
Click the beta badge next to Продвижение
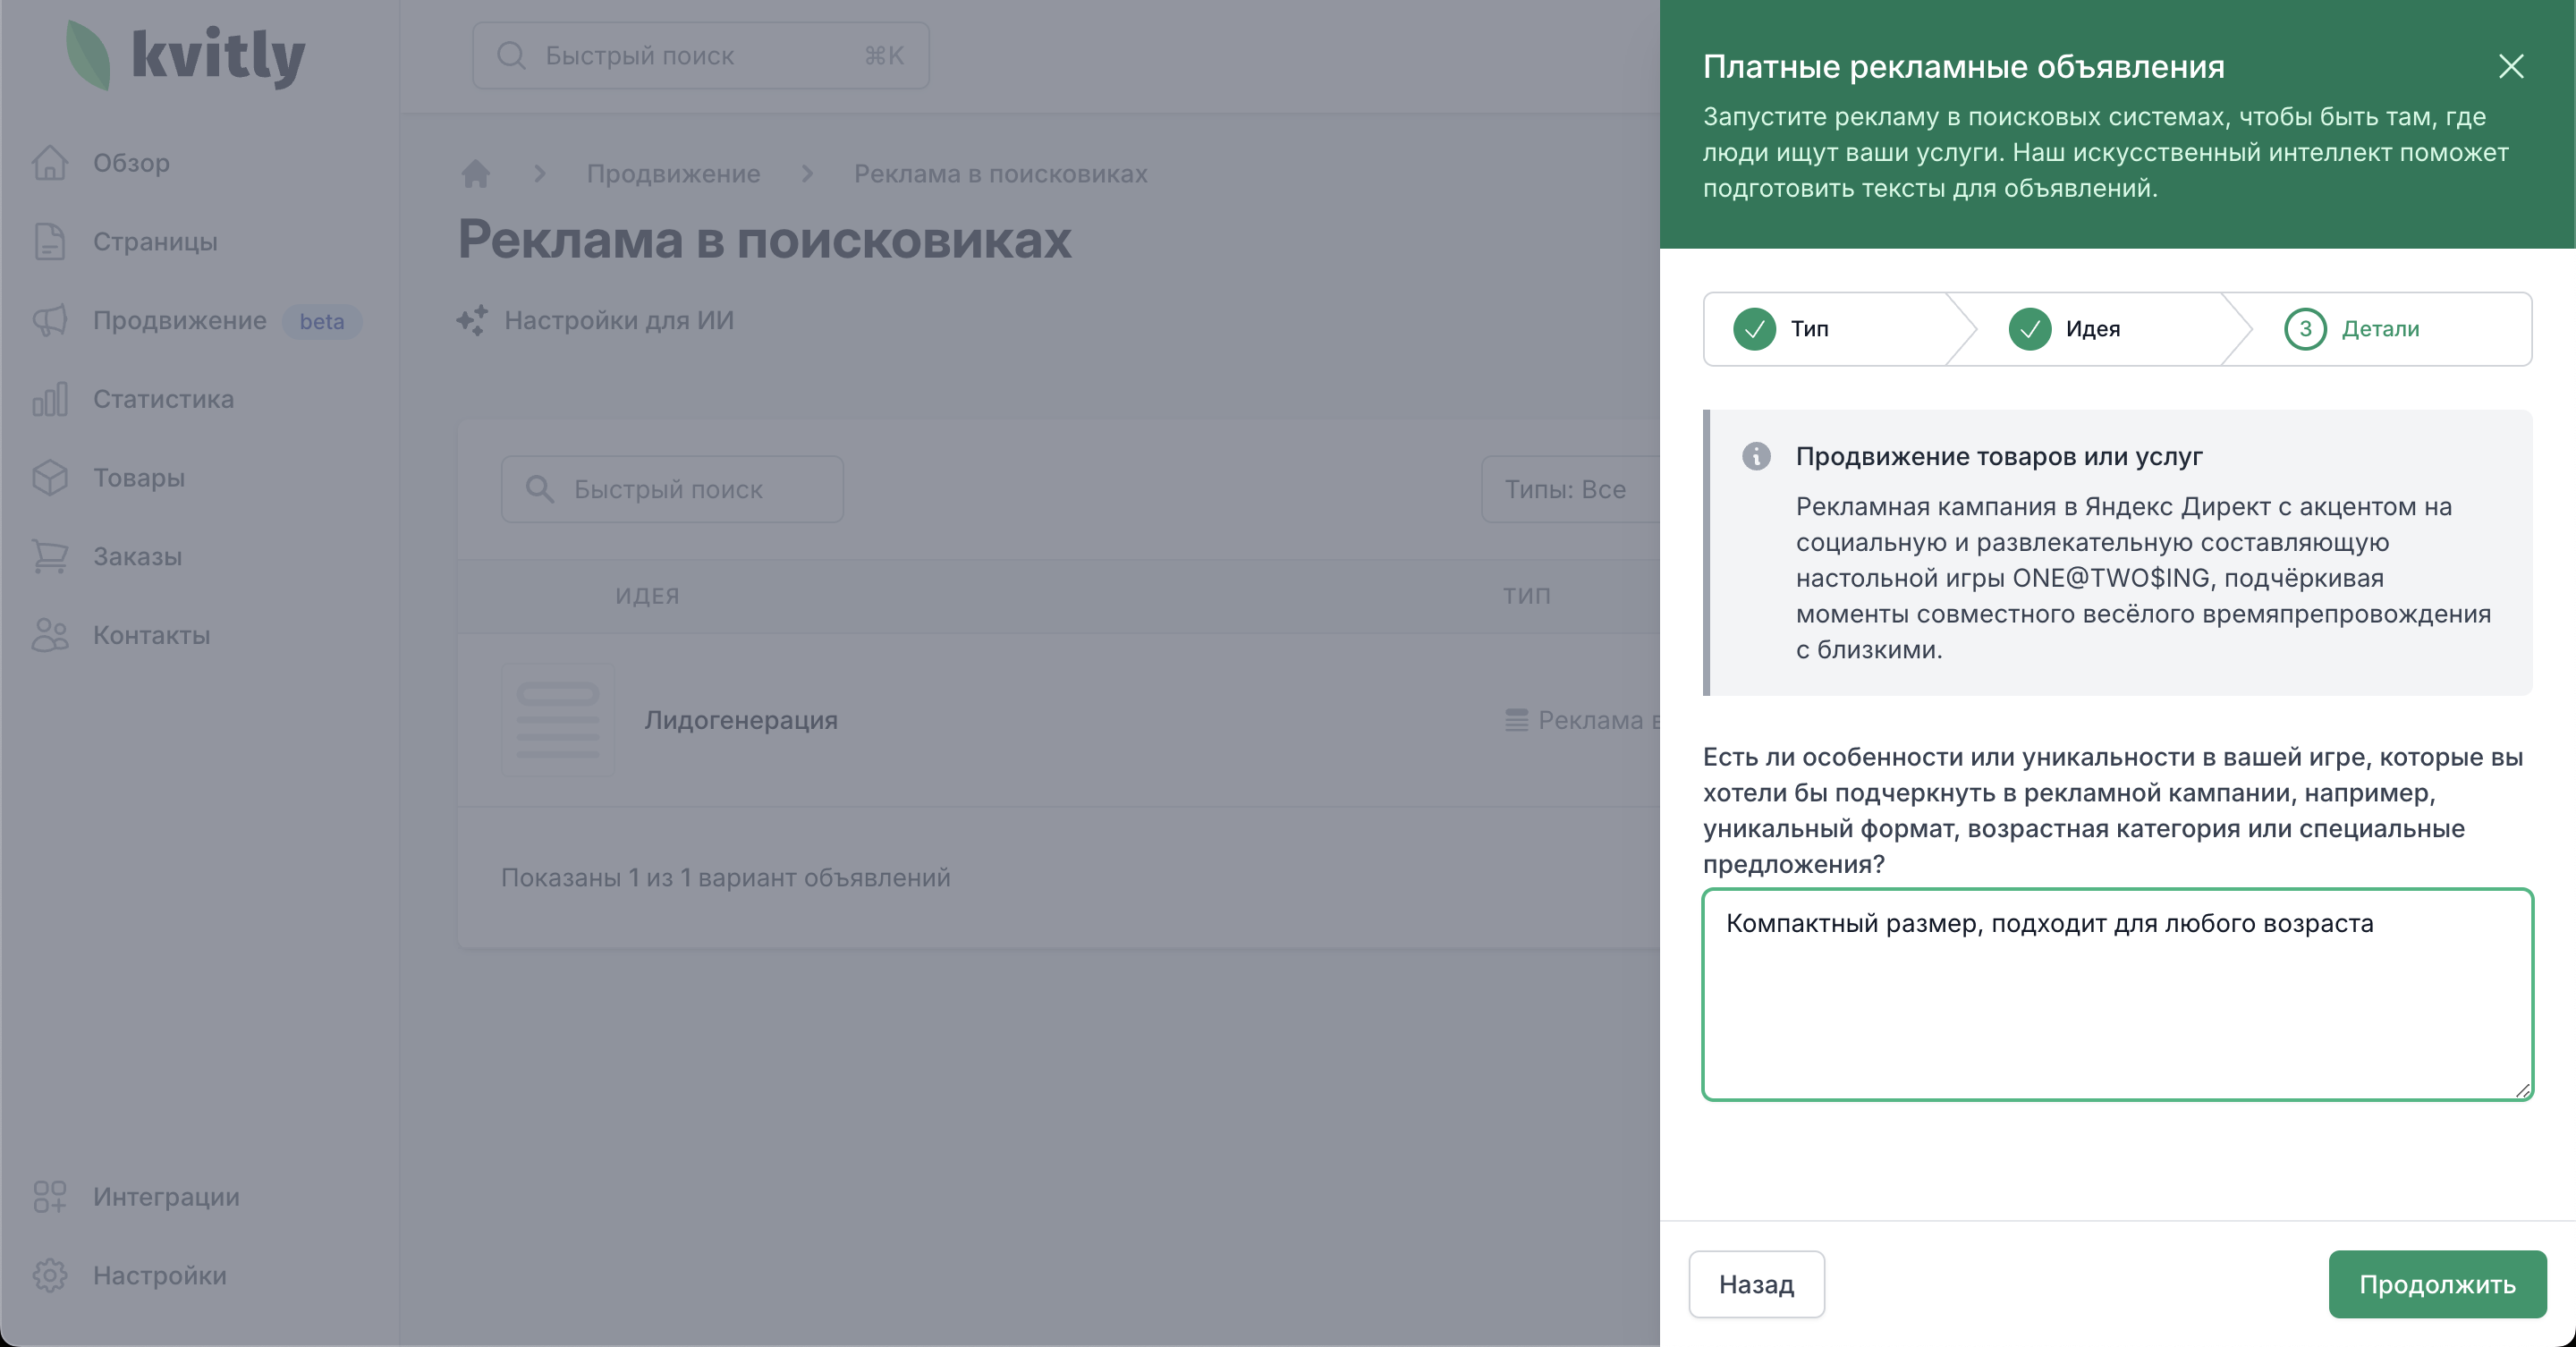[x=321, y=321]
